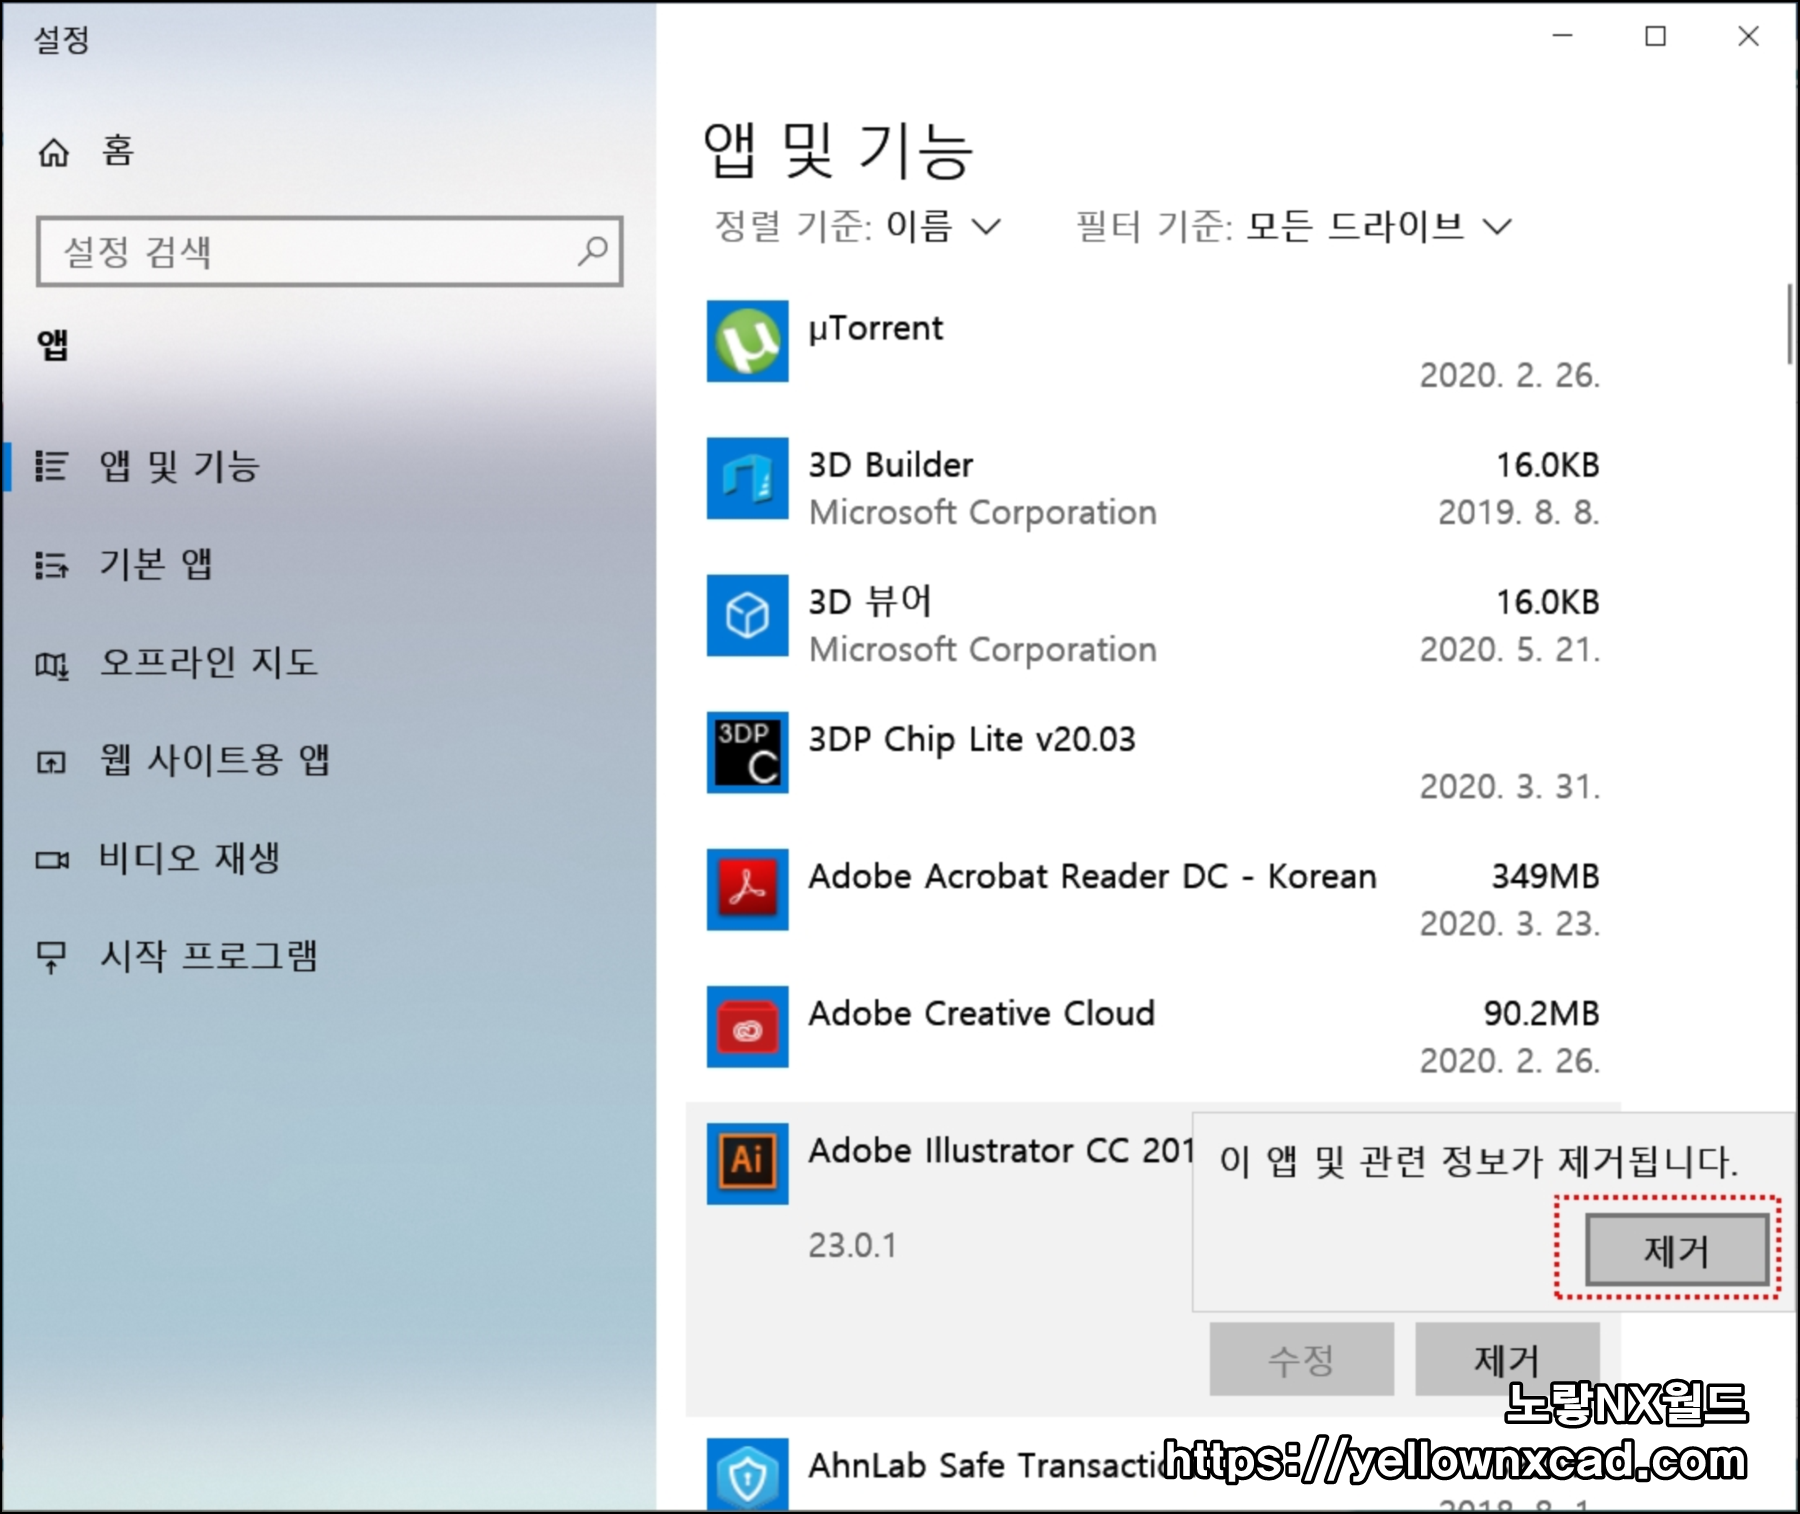
Task: Click the 2020. 3. 23. install date
Action: point(1510,924)
